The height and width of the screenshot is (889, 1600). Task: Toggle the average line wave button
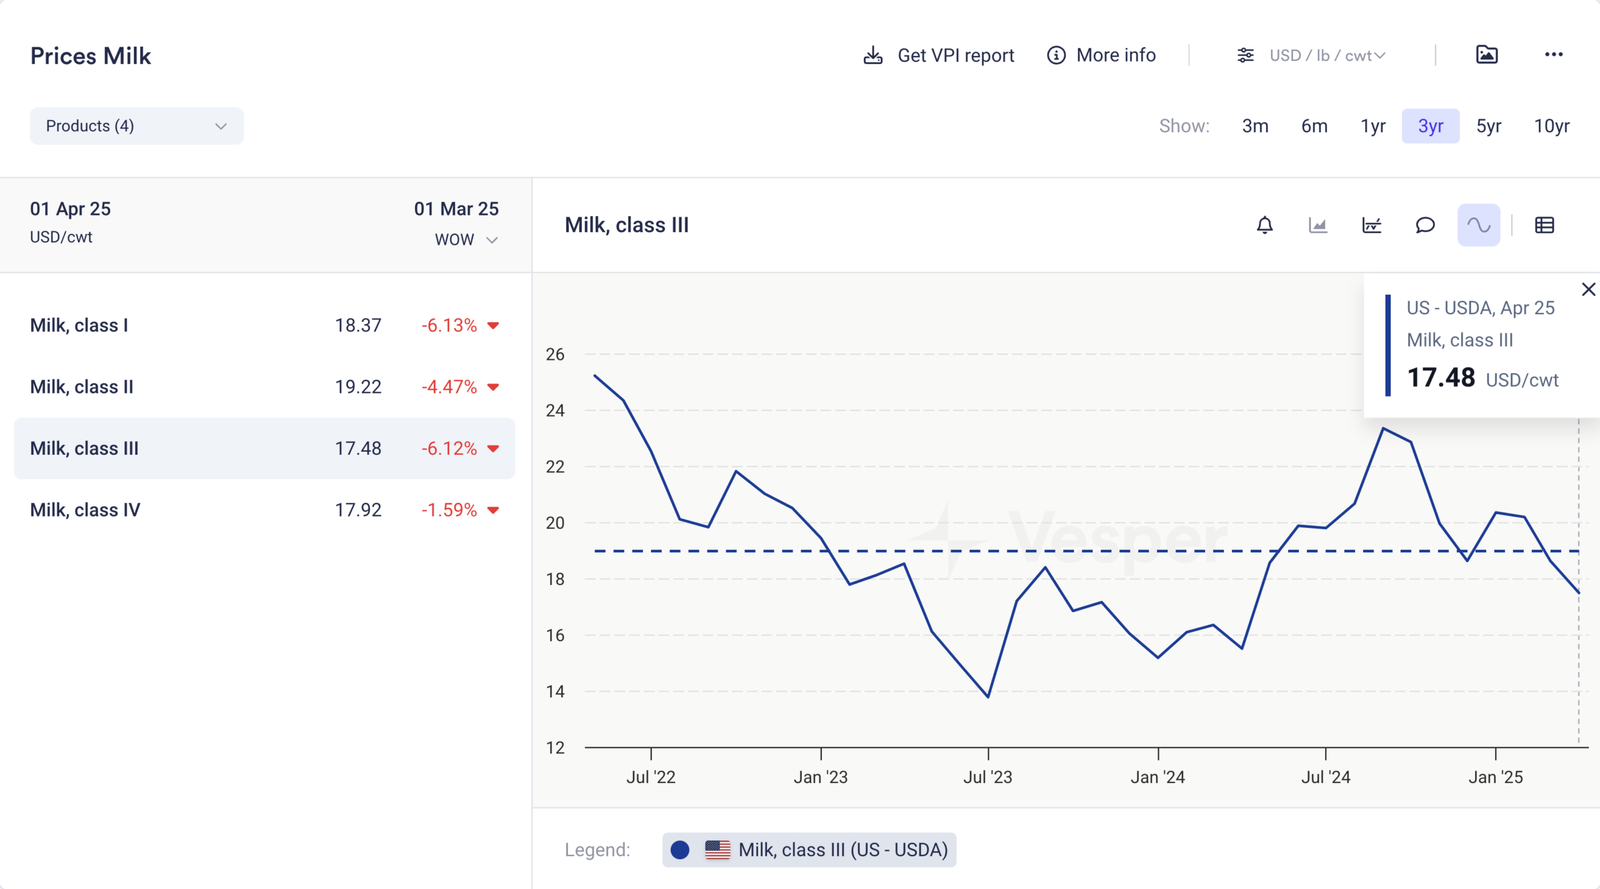click(x=1478, y=225)
